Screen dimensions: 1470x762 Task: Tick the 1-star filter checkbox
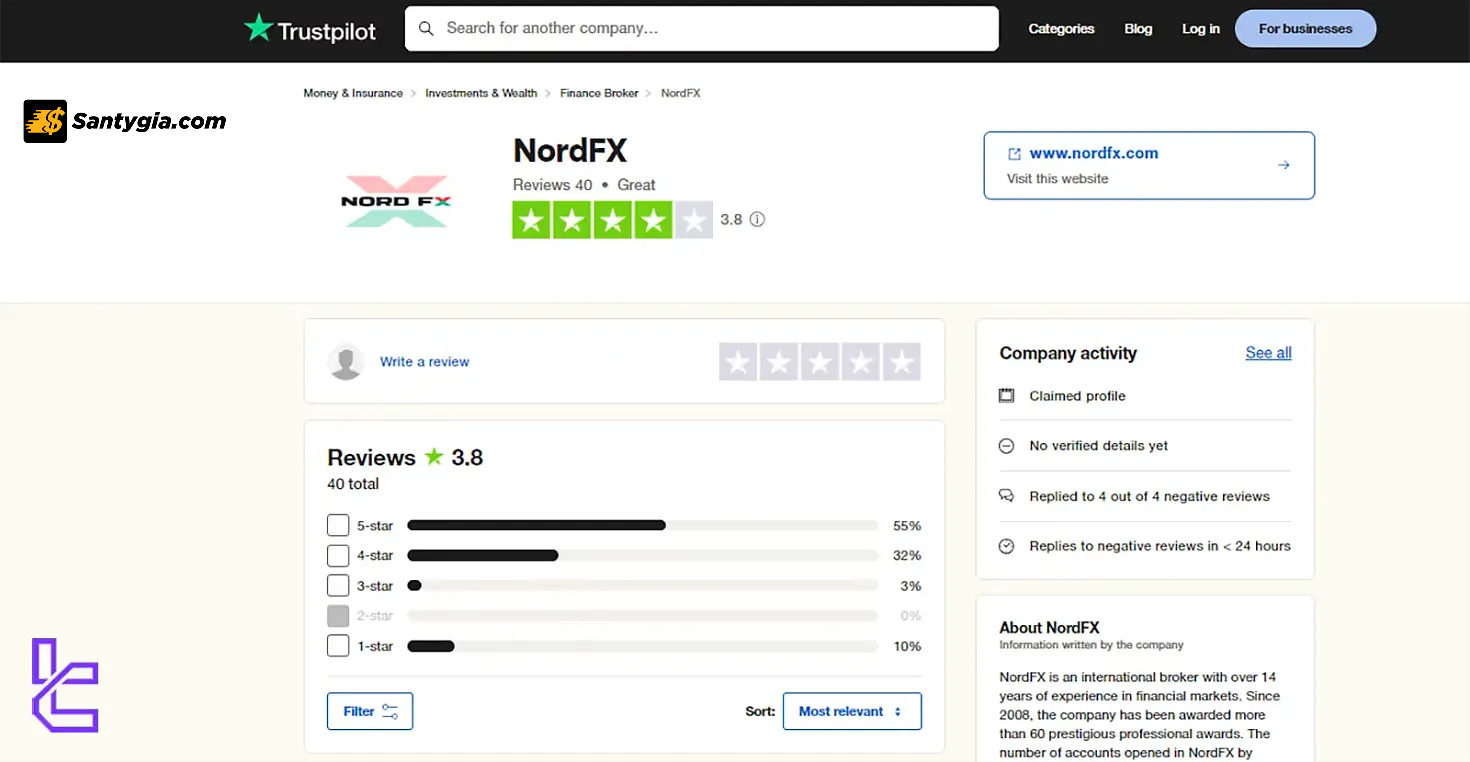pyautogui.click(x=338, y=646)
